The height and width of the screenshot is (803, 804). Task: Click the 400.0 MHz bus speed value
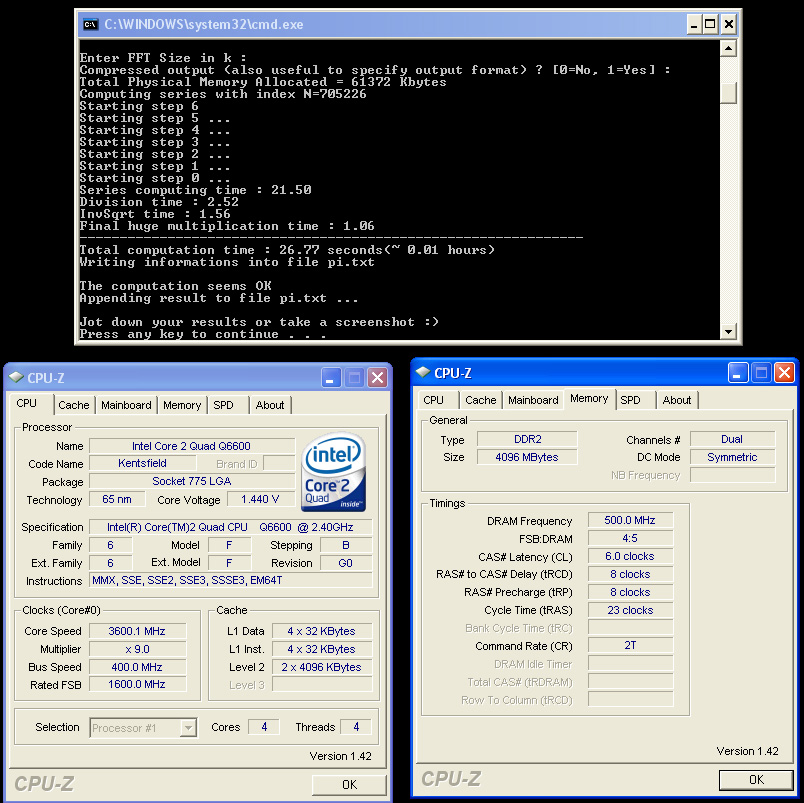pos(137,667)
